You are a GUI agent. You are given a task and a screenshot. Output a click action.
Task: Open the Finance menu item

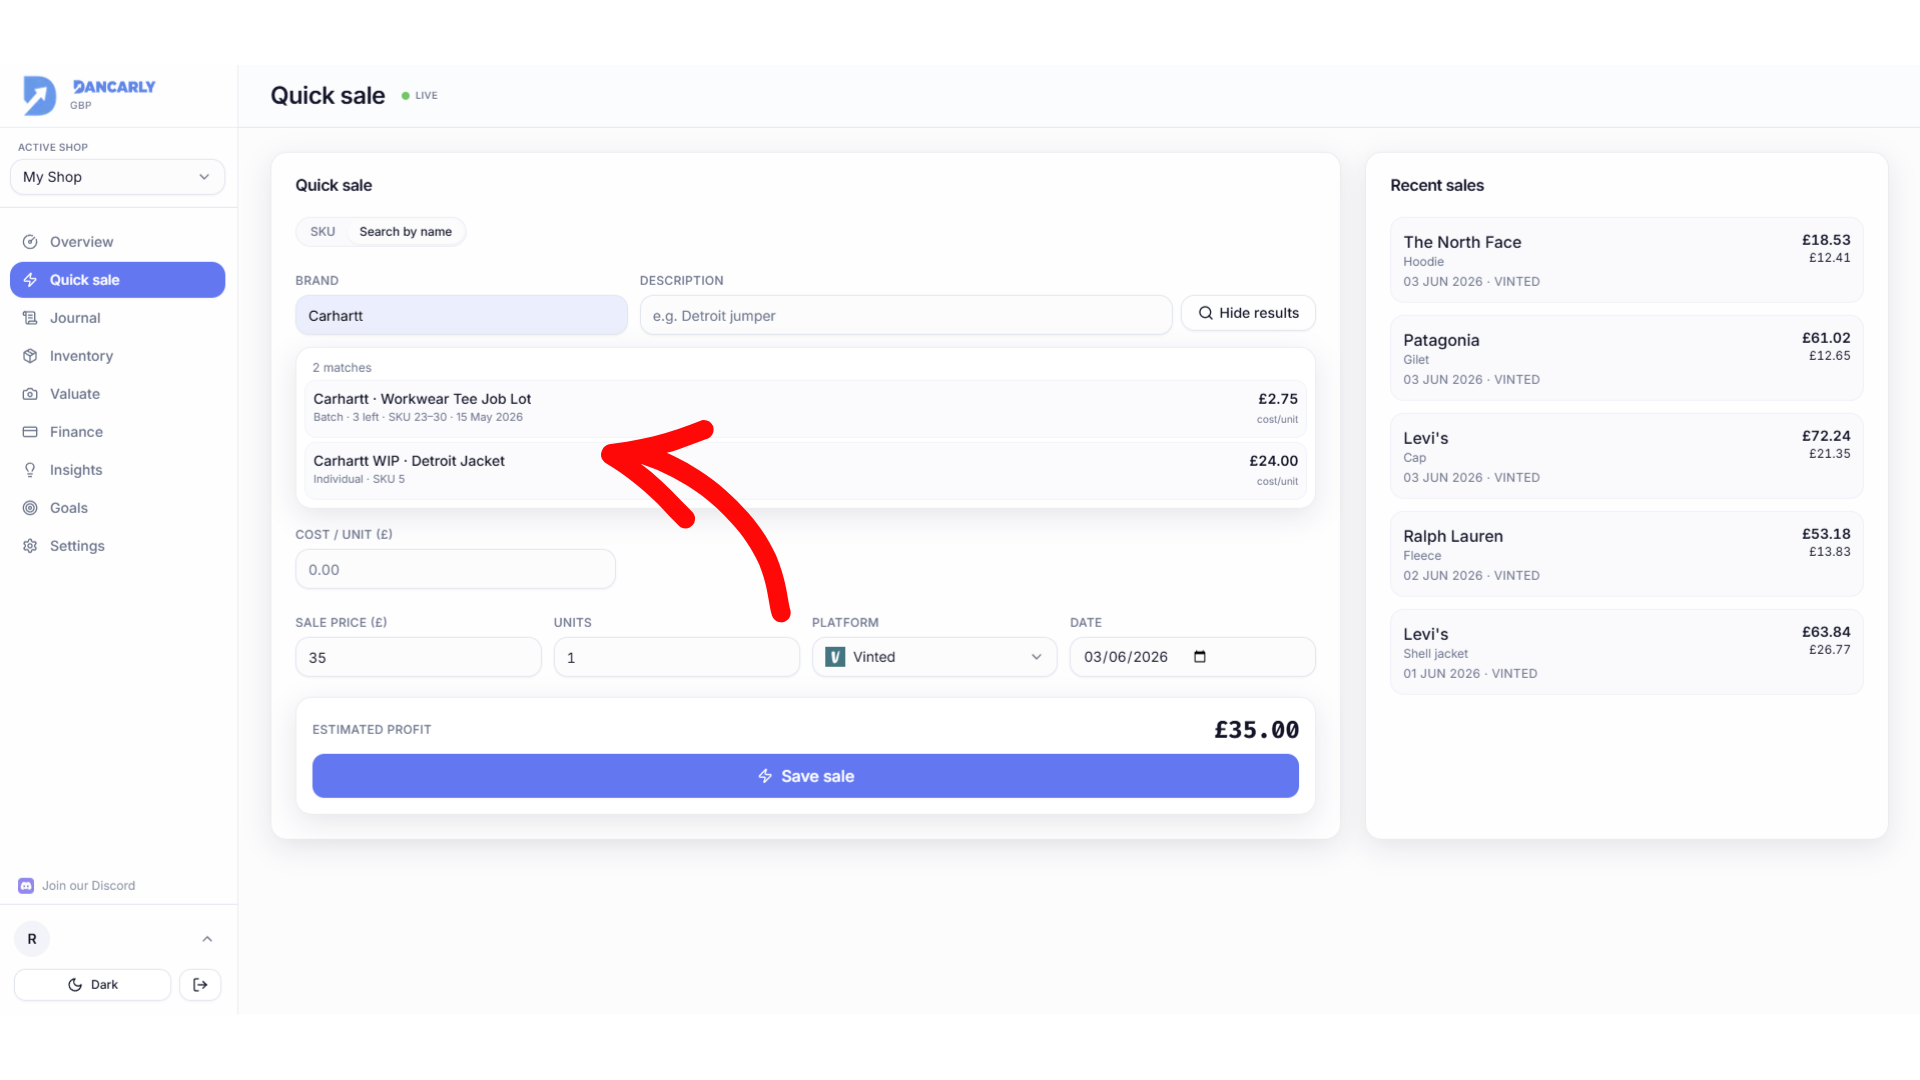pyautogui.click(x=117, y=432)
